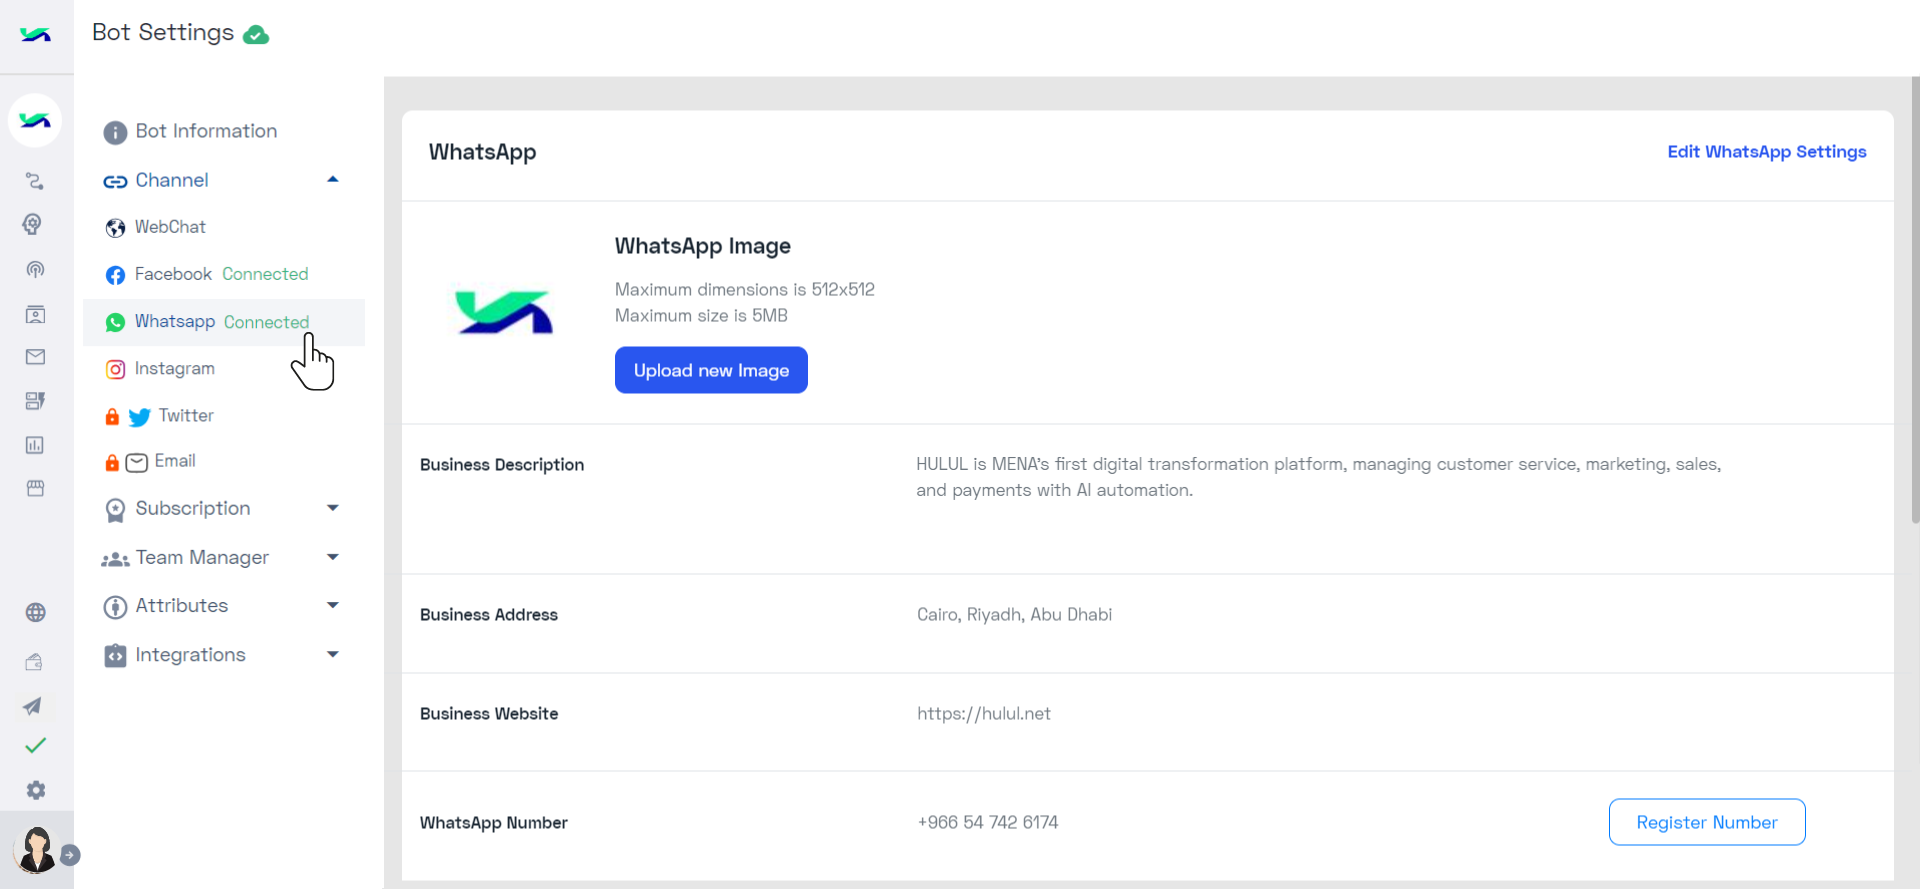
Task: Click the Bot Settings page title
Action: click(x=163, y=32)
